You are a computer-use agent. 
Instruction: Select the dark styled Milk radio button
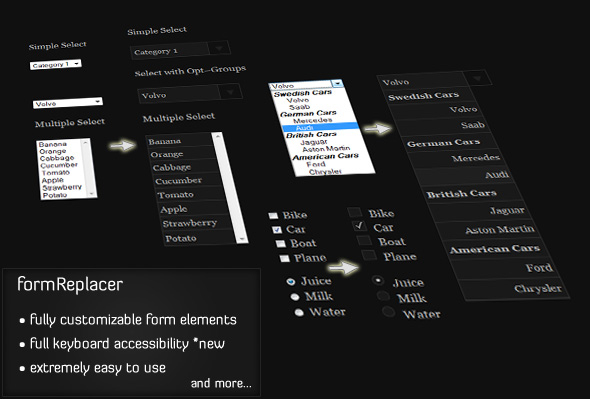click(383, 296)
